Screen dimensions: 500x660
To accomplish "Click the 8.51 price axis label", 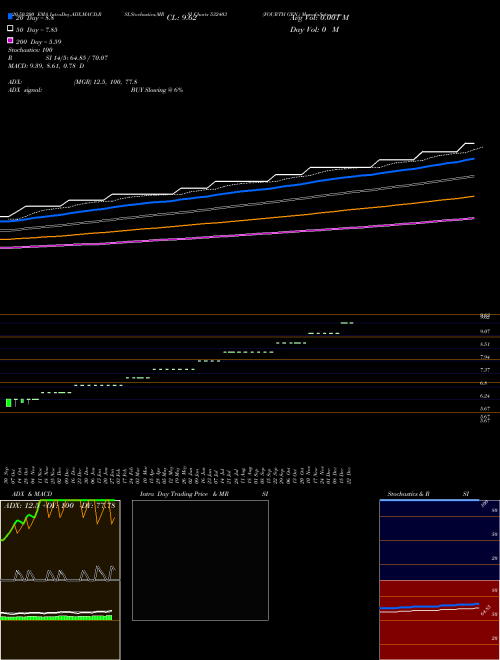I will click(484, 344).
